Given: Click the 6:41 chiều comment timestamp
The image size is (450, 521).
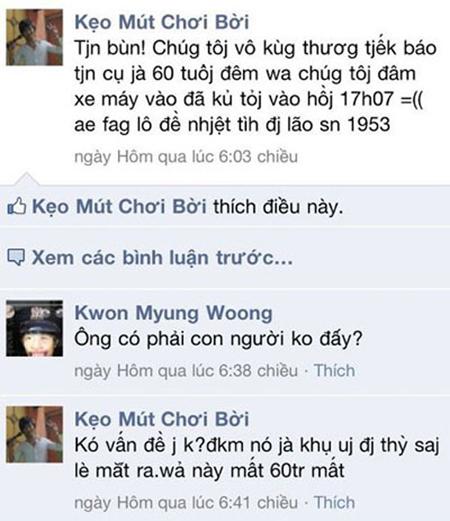Looking at the screenshot, I should tap(186, 503).
